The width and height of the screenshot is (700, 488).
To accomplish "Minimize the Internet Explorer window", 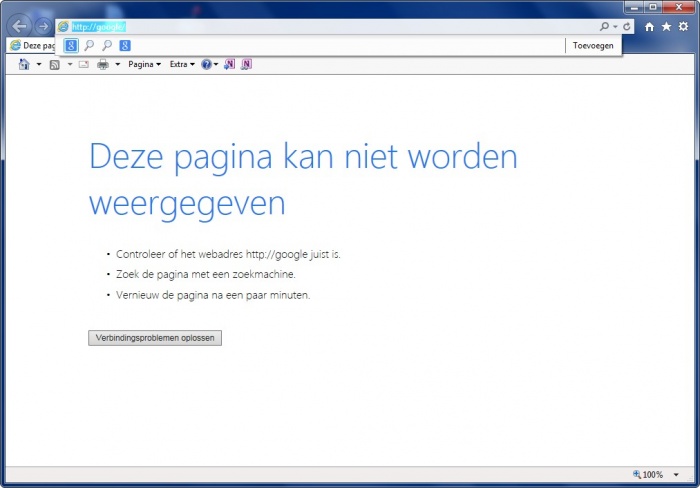I will (634, 7).
